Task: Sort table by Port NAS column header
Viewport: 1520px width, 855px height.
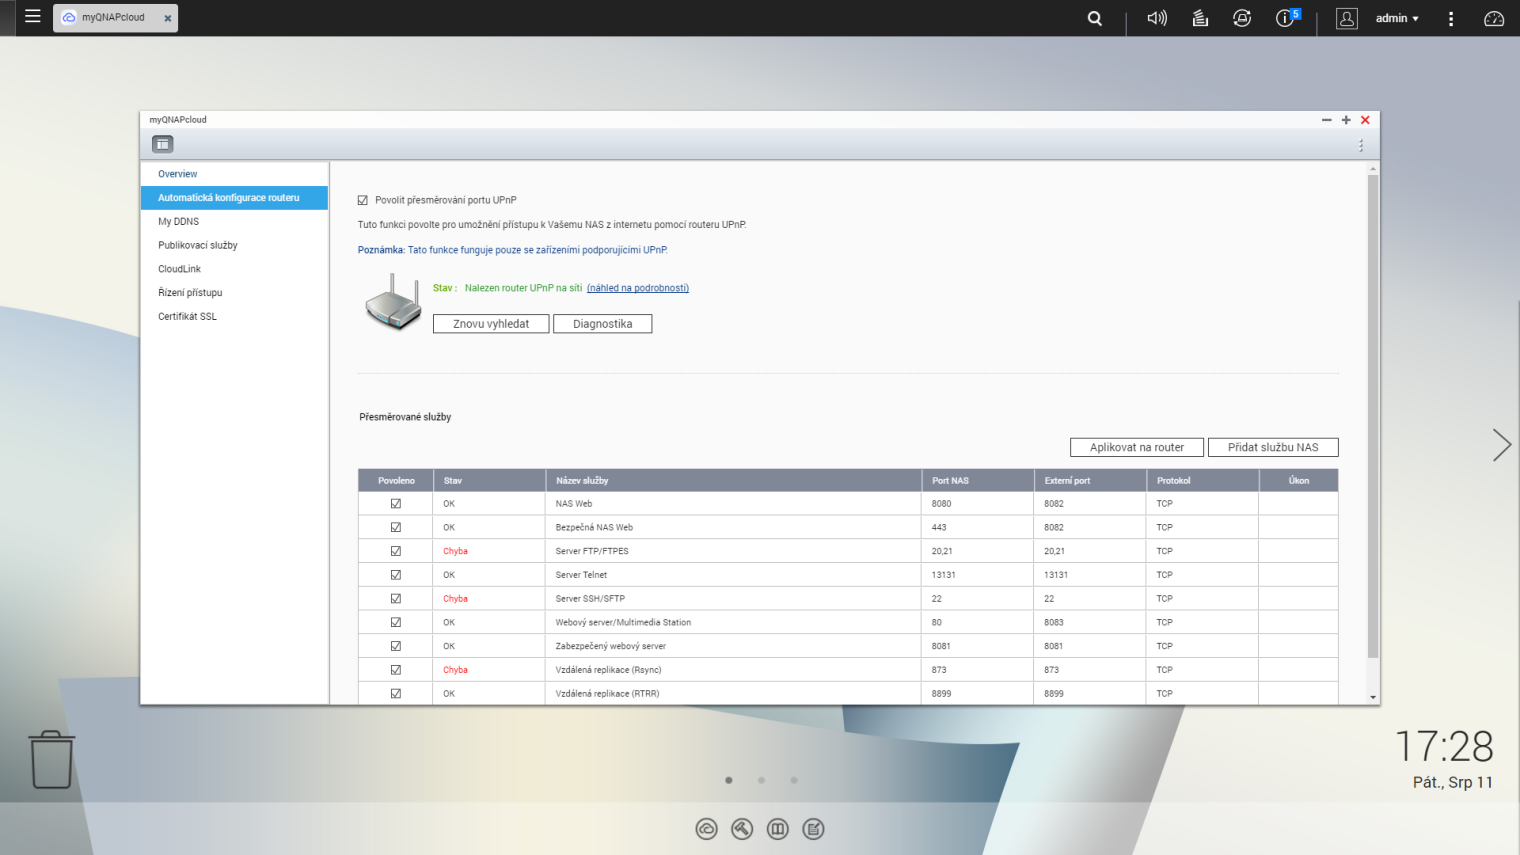Action: (977, 481)
